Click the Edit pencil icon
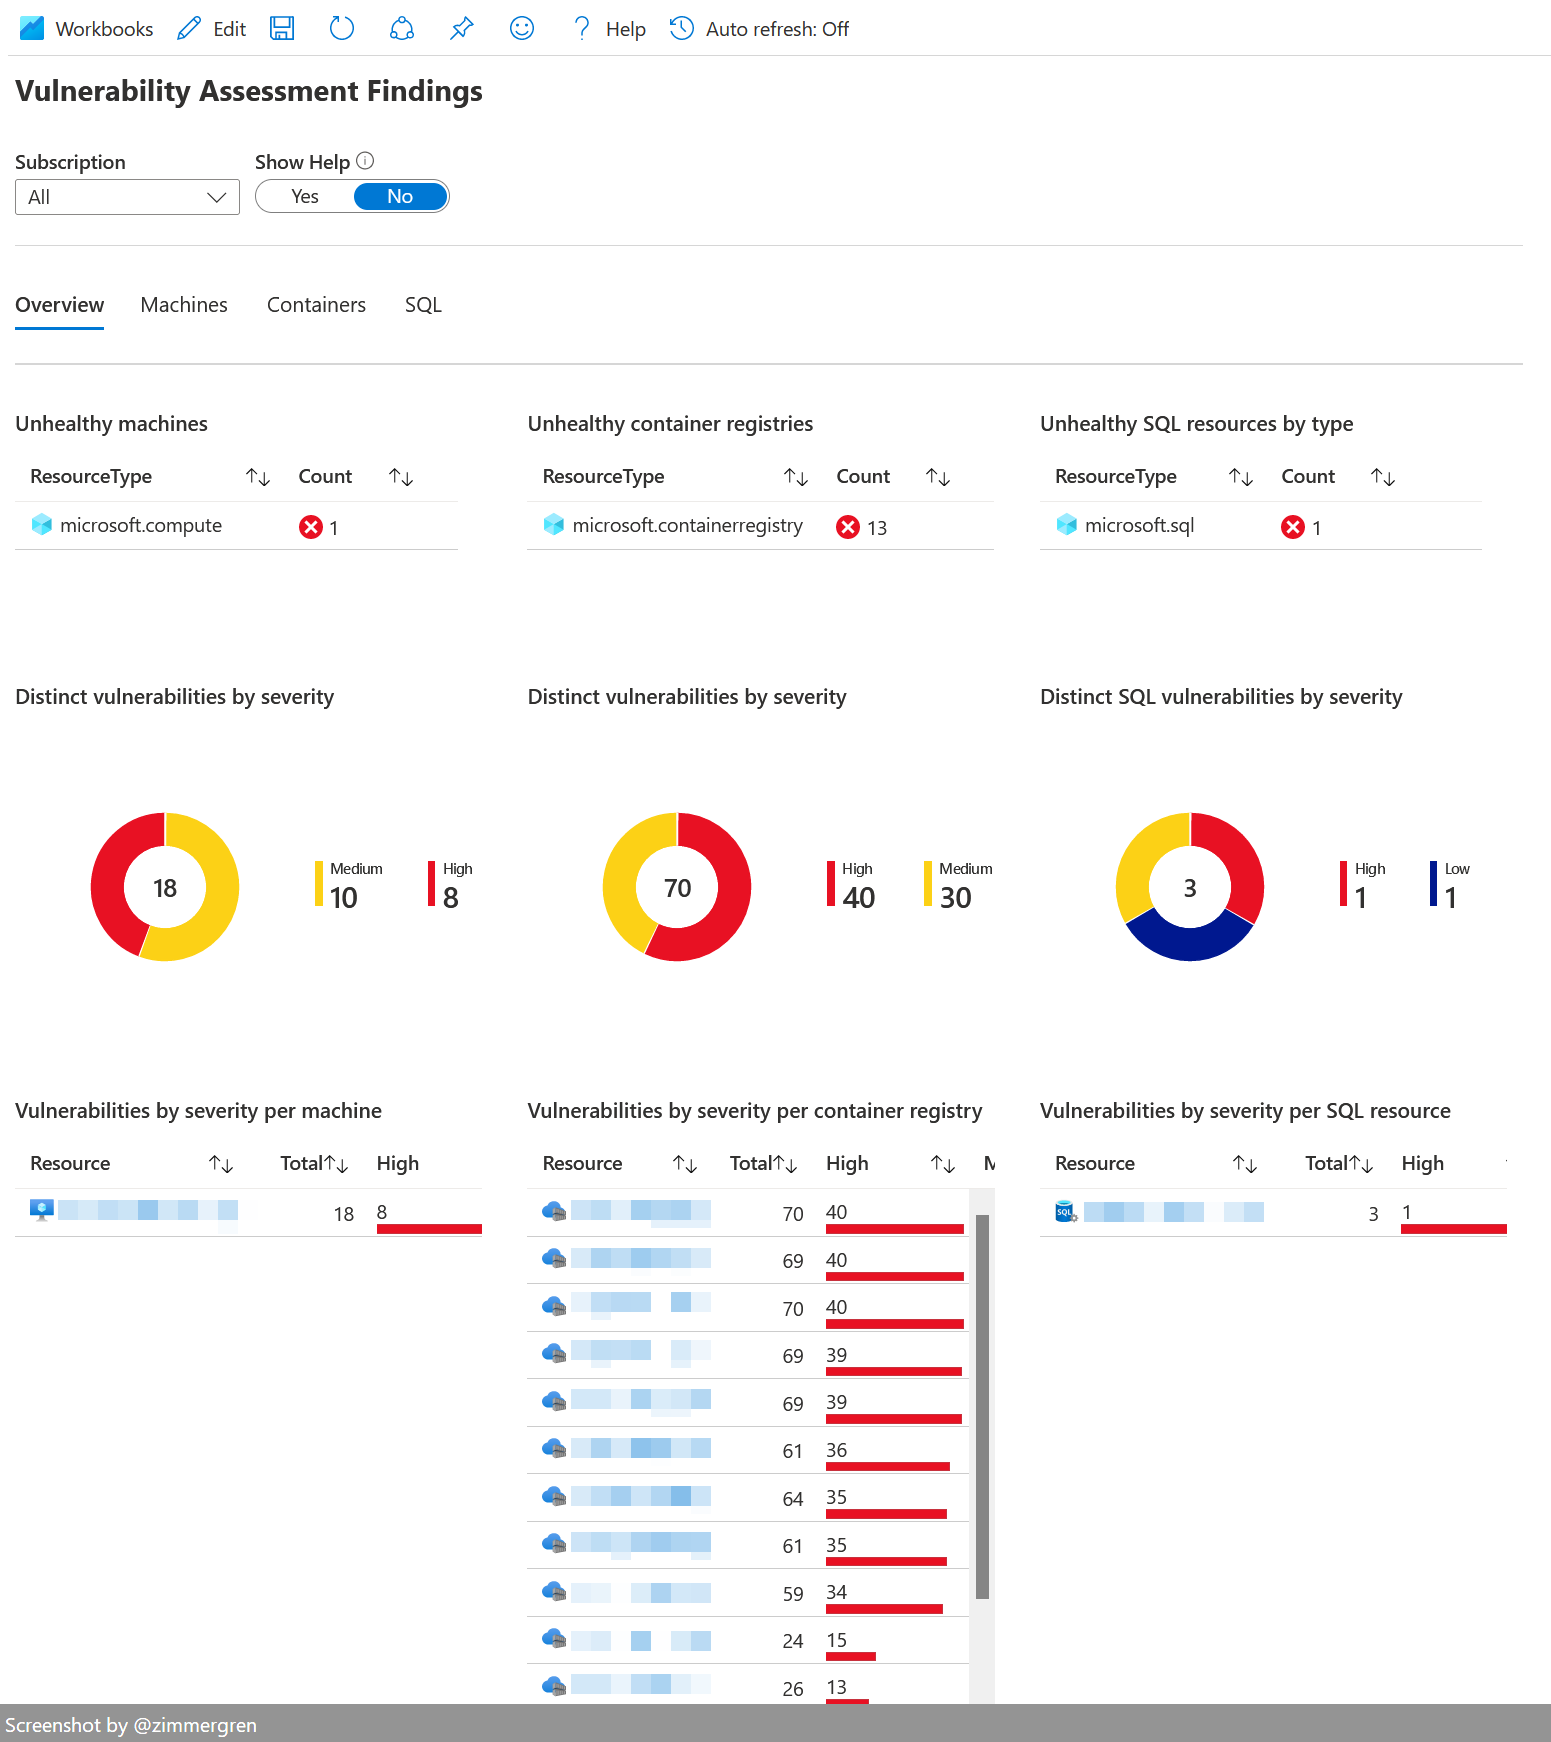The height and width of the screenshot is (1742, 1551). point(189,29)
